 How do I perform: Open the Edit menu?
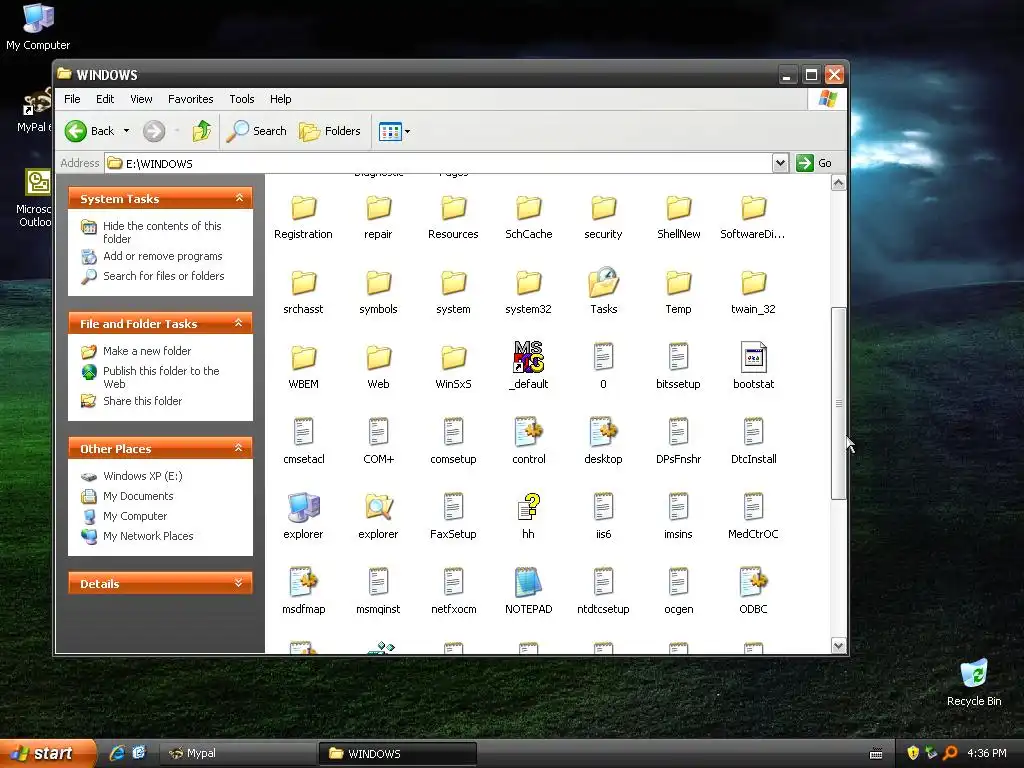104,99
